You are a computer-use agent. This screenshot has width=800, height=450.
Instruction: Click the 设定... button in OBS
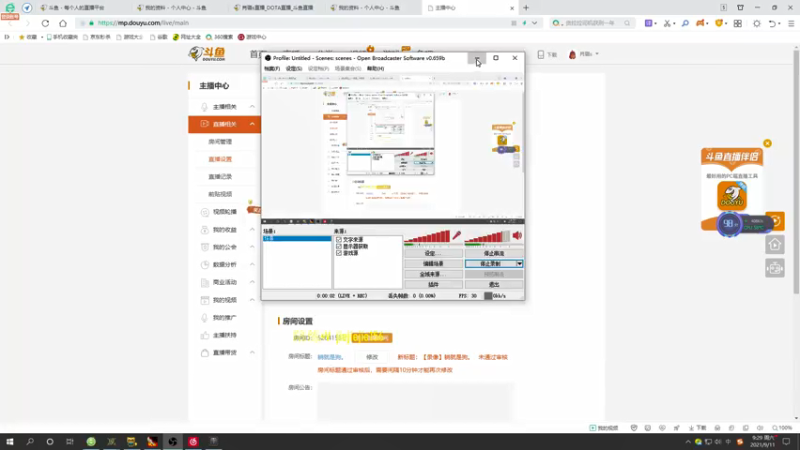433,253
